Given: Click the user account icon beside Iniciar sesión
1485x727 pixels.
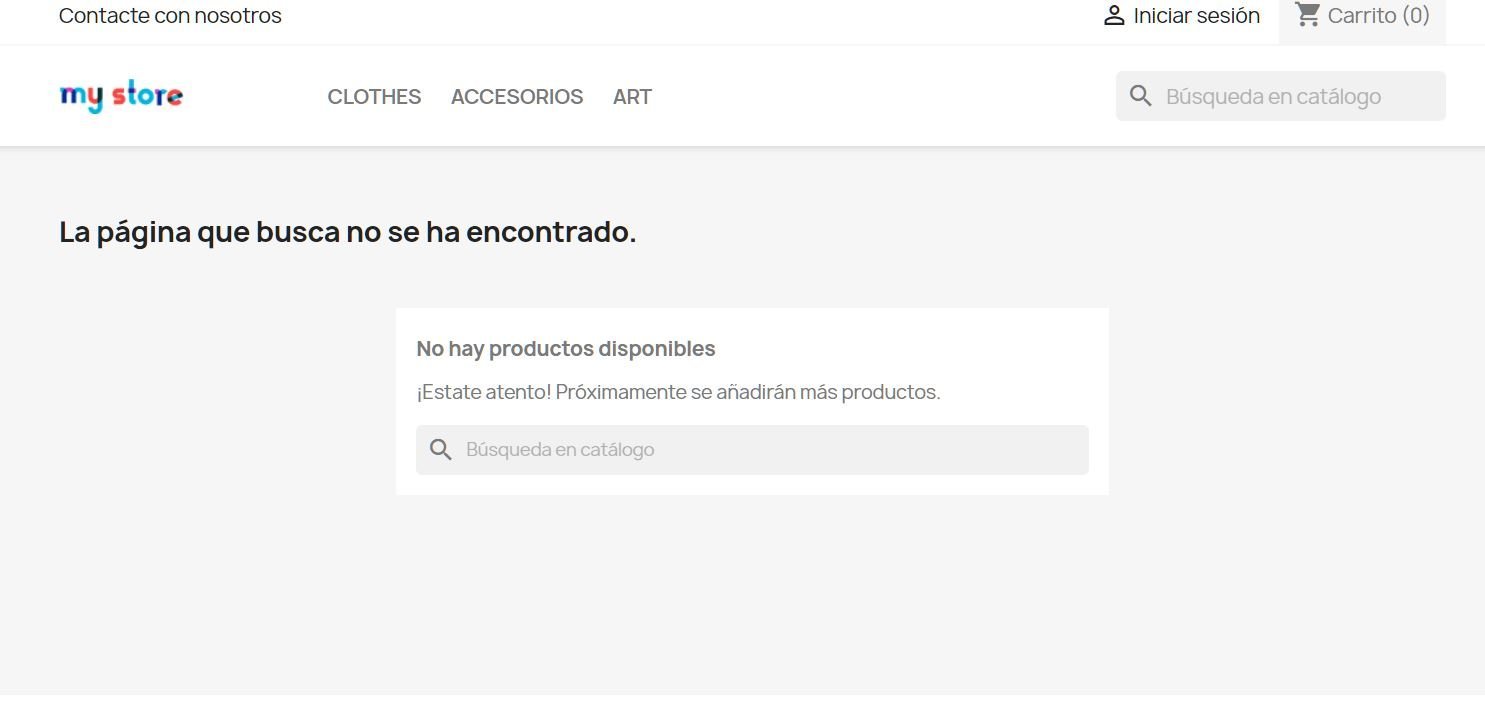Looking at the screenshot, I should pyautogui.click(x=1114, y=16).
